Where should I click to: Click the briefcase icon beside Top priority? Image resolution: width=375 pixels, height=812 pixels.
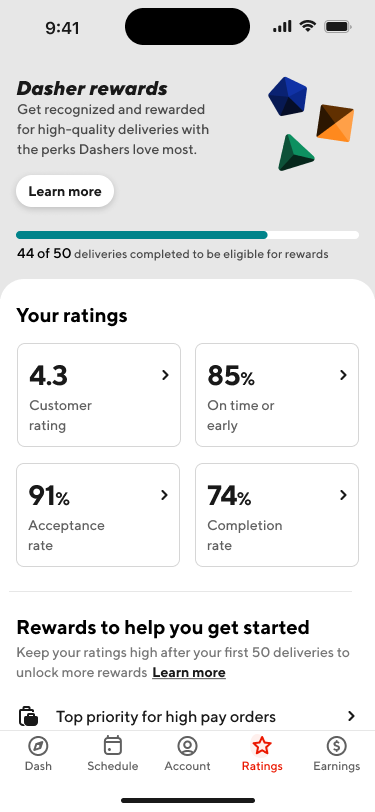(28, 717)
